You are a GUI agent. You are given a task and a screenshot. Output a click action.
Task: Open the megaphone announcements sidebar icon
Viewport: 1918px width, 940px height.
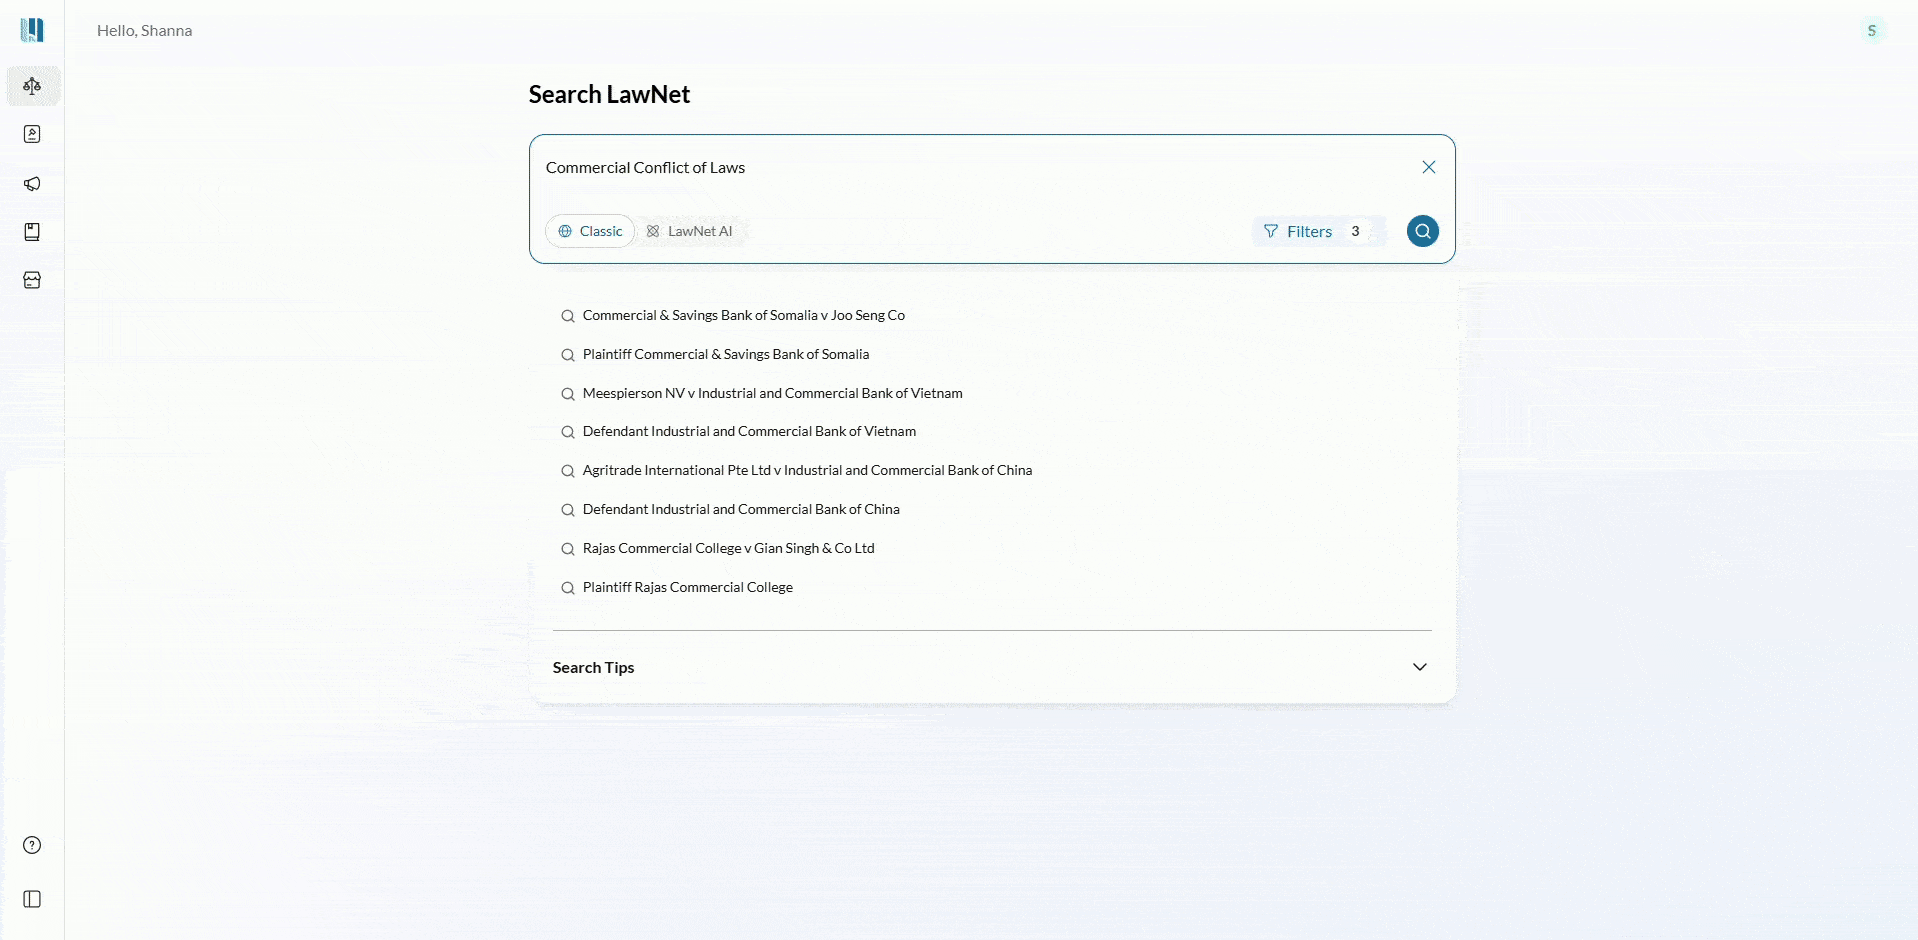click(x=32, y=184)
